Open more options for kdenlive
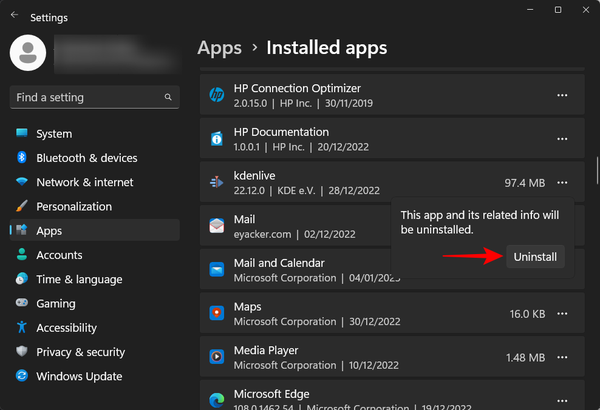The width and height of the screenshot is (600, 410). [562, 183]
